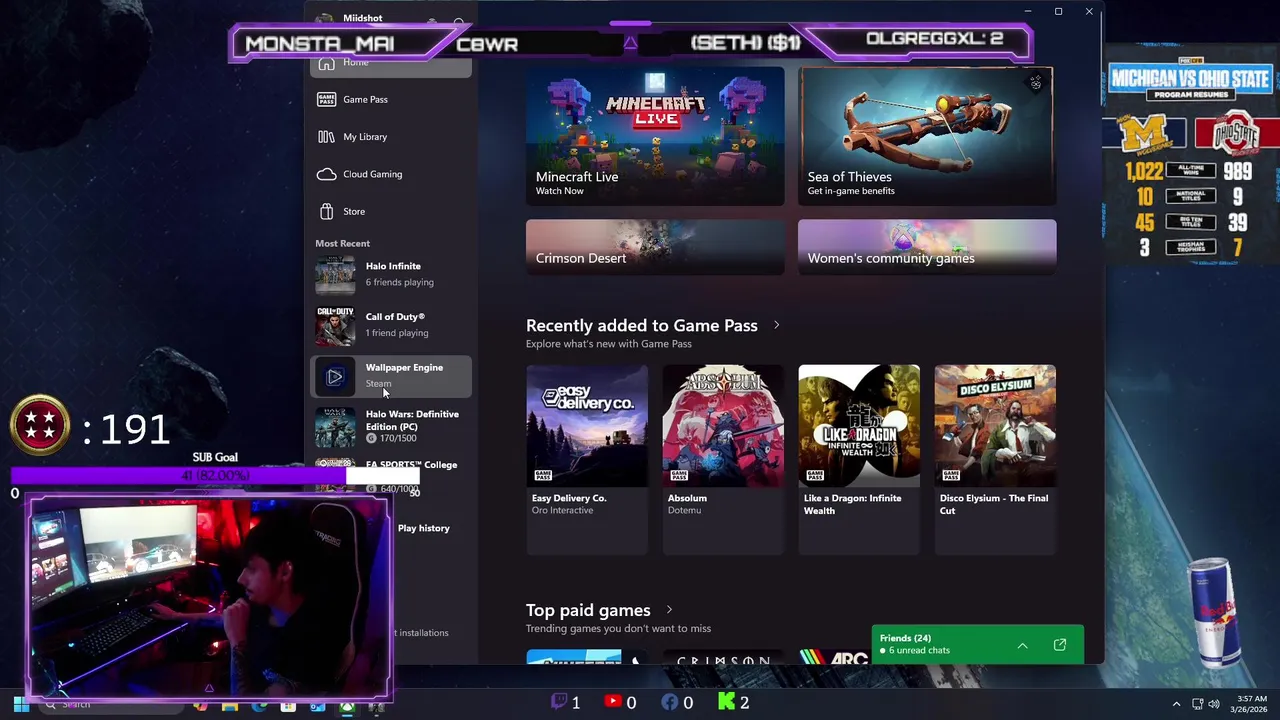Open the Red Bull desktop icon
Viewport: 1280px width, 720px height.
1216,612
